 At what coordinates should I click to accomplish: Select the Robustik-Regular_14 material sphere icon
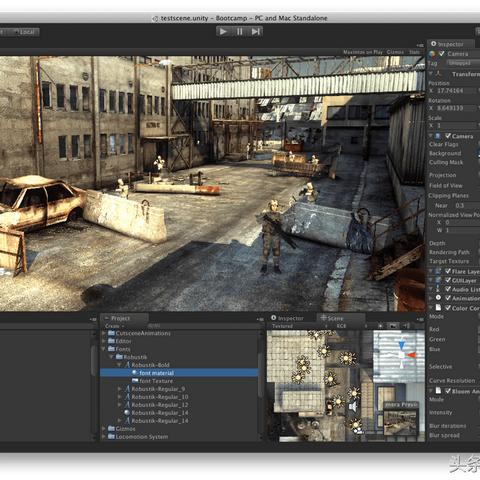127,413
